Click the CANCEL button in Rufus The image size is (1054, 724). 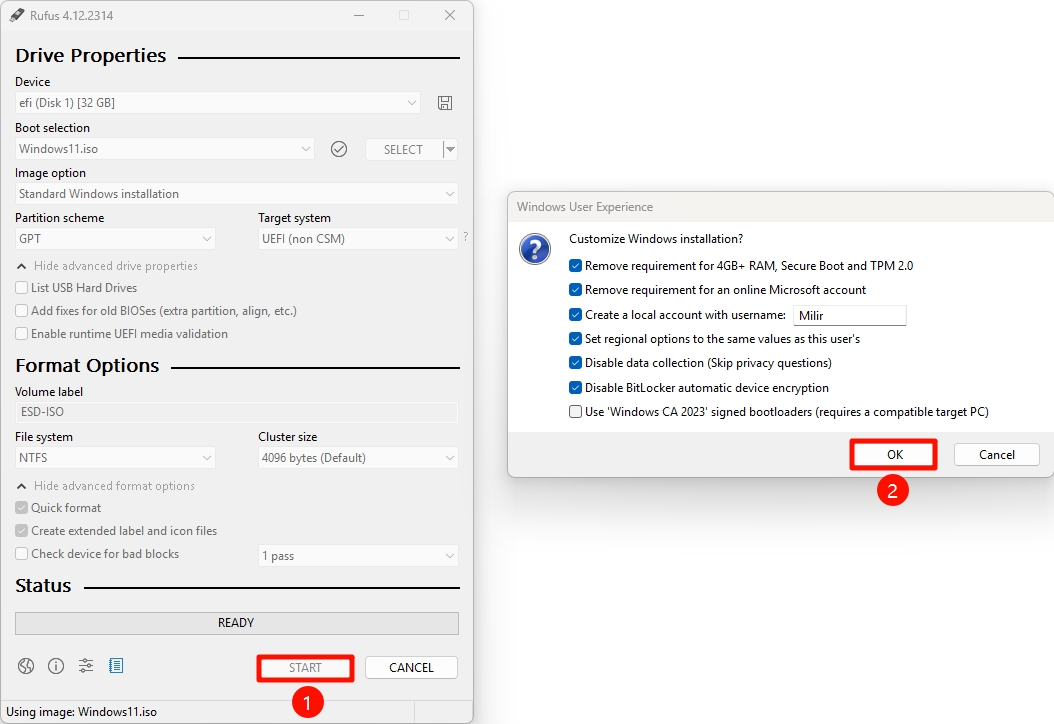point(411,668)
